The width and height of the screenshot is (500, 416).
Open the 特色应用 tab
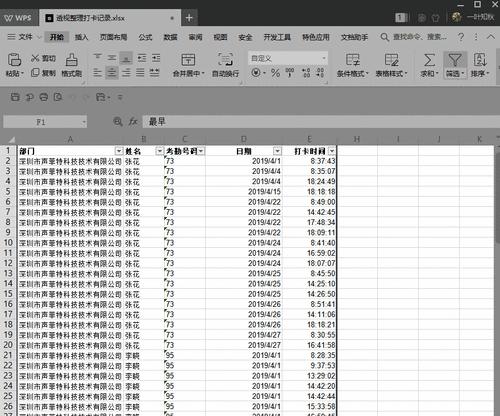pos(316,37)
